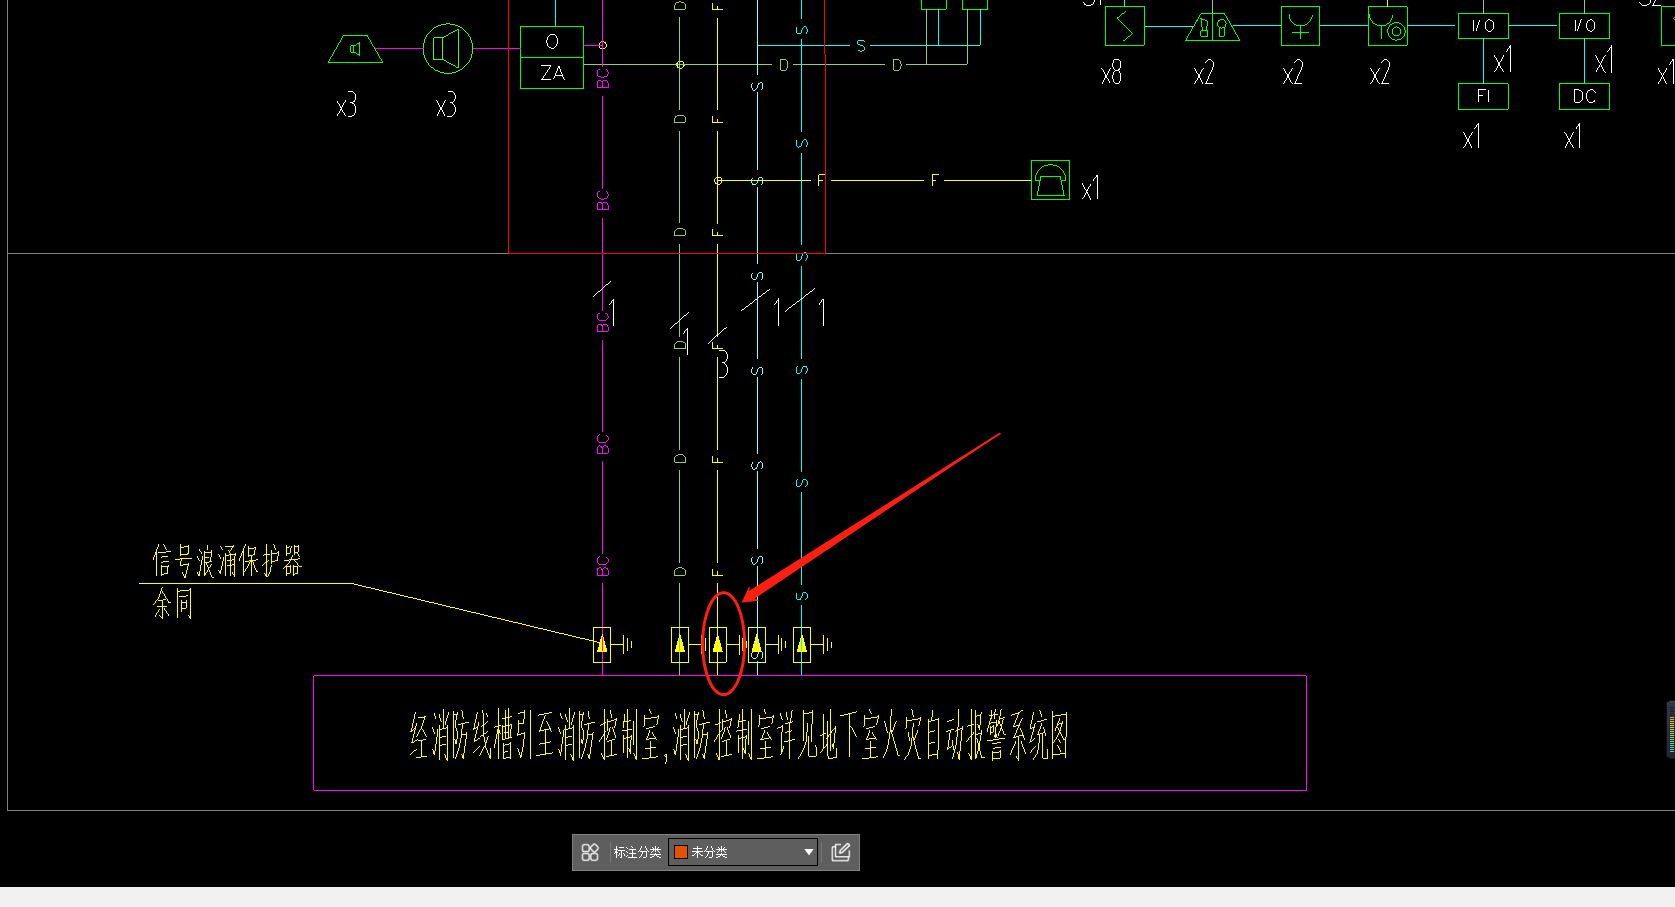Viewport: 1675px width, 907px height.
Task: Select the I/O module box above DC
Action: (1584, 26)
